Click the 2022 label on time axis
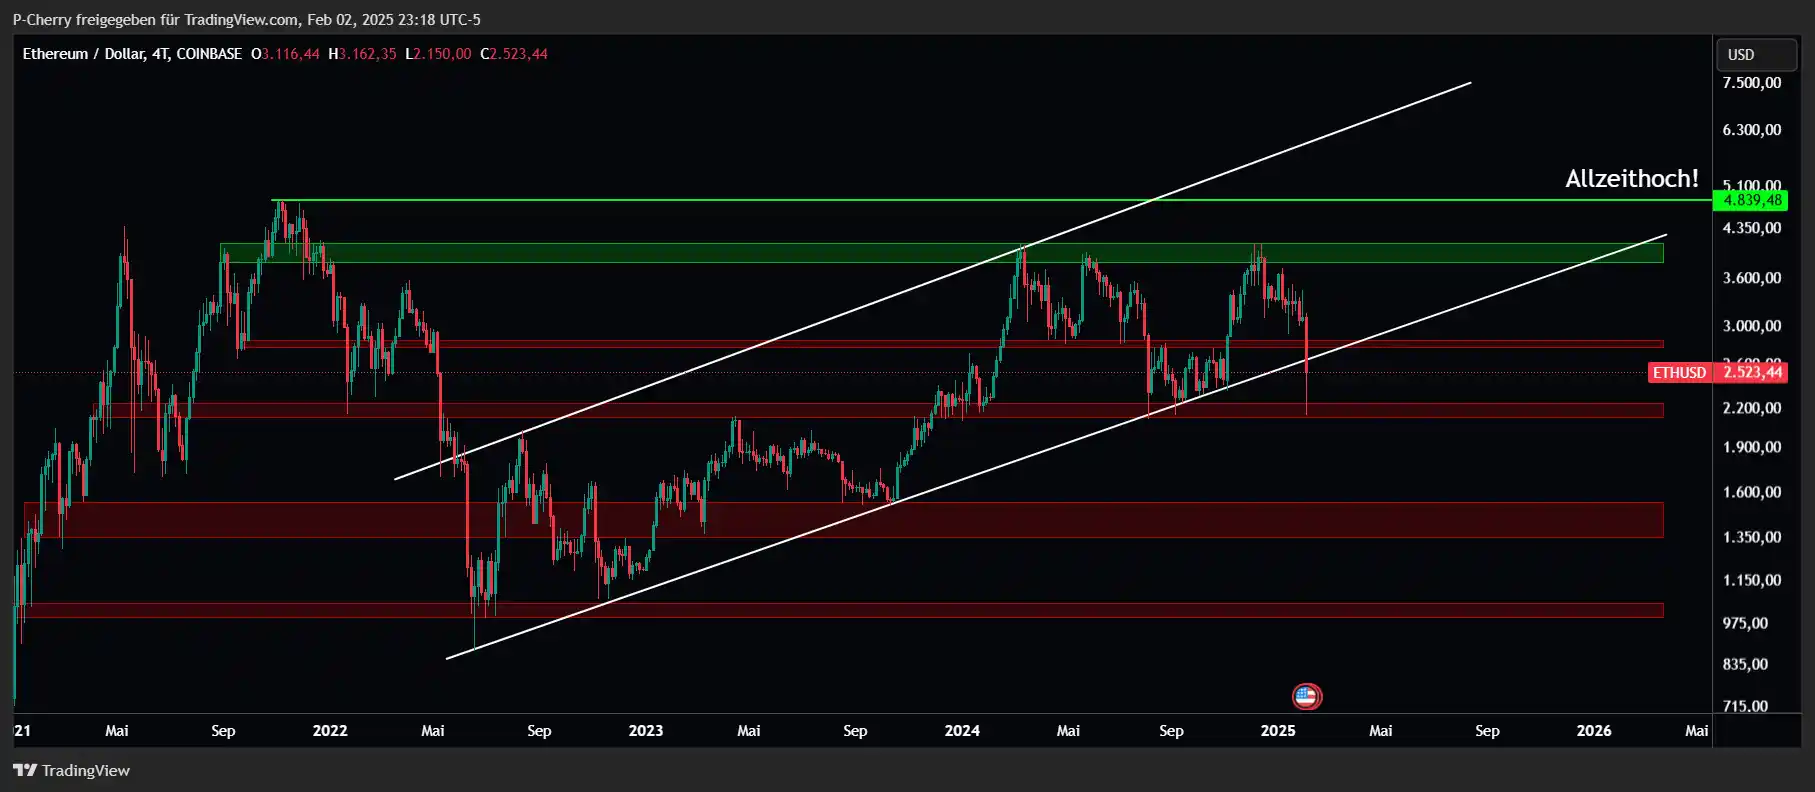This screenshot has height=792, width=1815. click(330, 731)
